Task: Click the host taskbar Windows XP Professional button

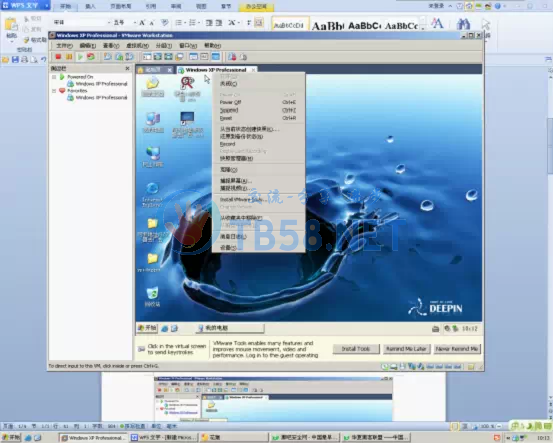Action: 93,438
